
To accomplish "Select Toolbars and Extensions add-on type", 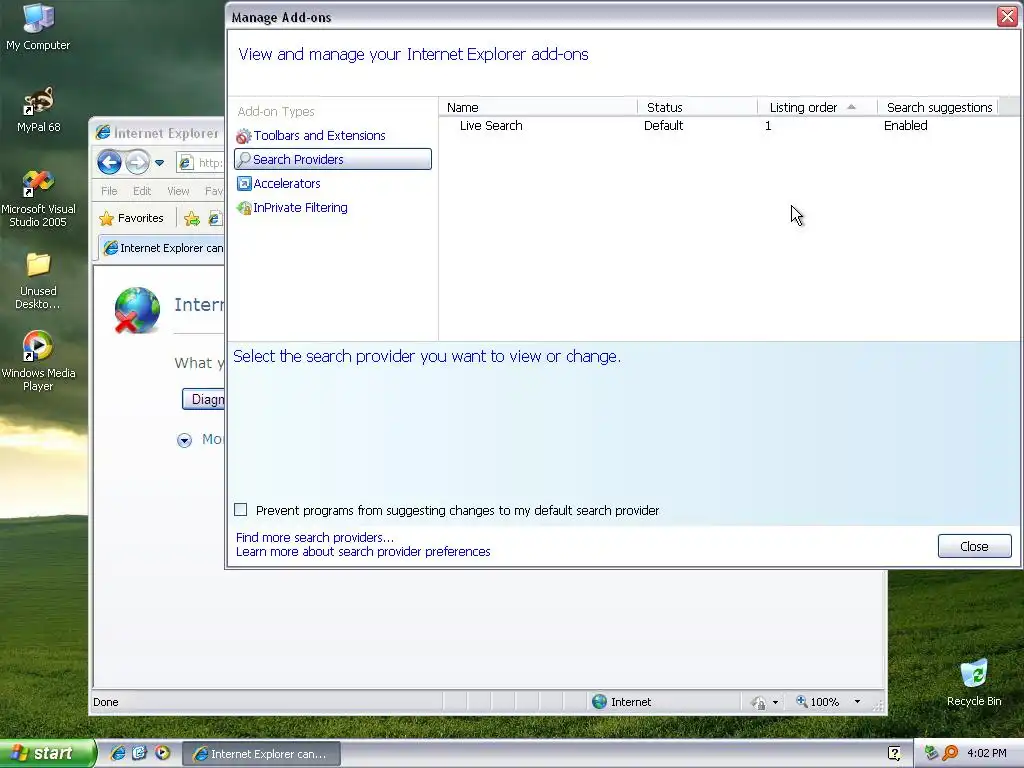I will coord(311,135).
